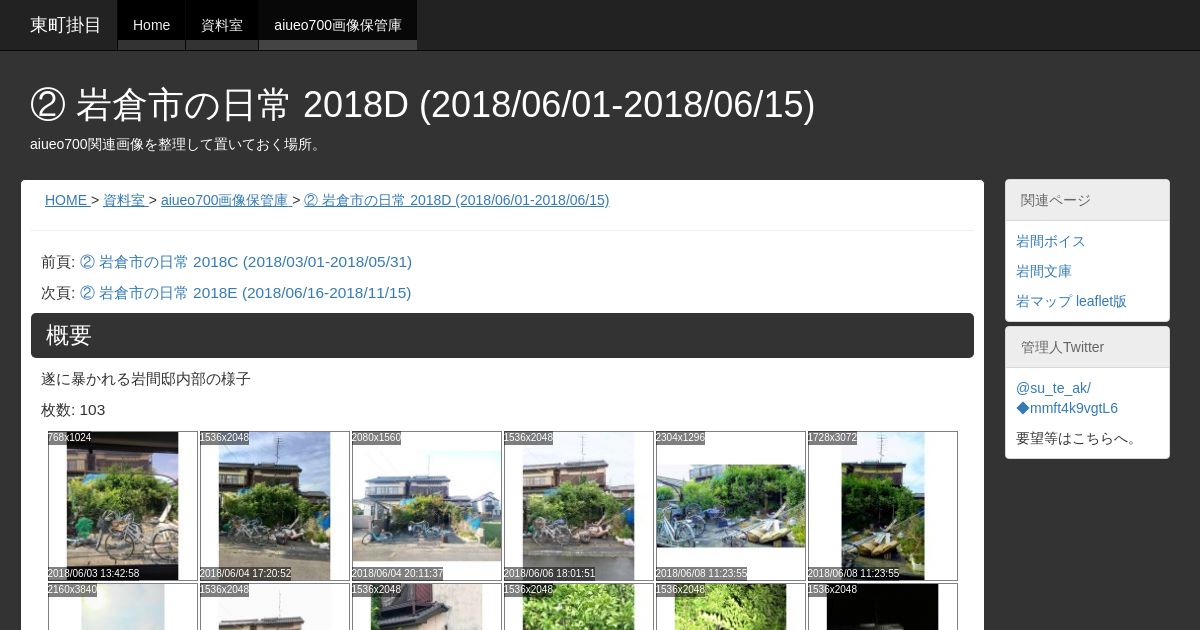This screenshot has width=1200, height=630.
Task: Click HOME in the breadcrumb
Action: click(66, 200)
